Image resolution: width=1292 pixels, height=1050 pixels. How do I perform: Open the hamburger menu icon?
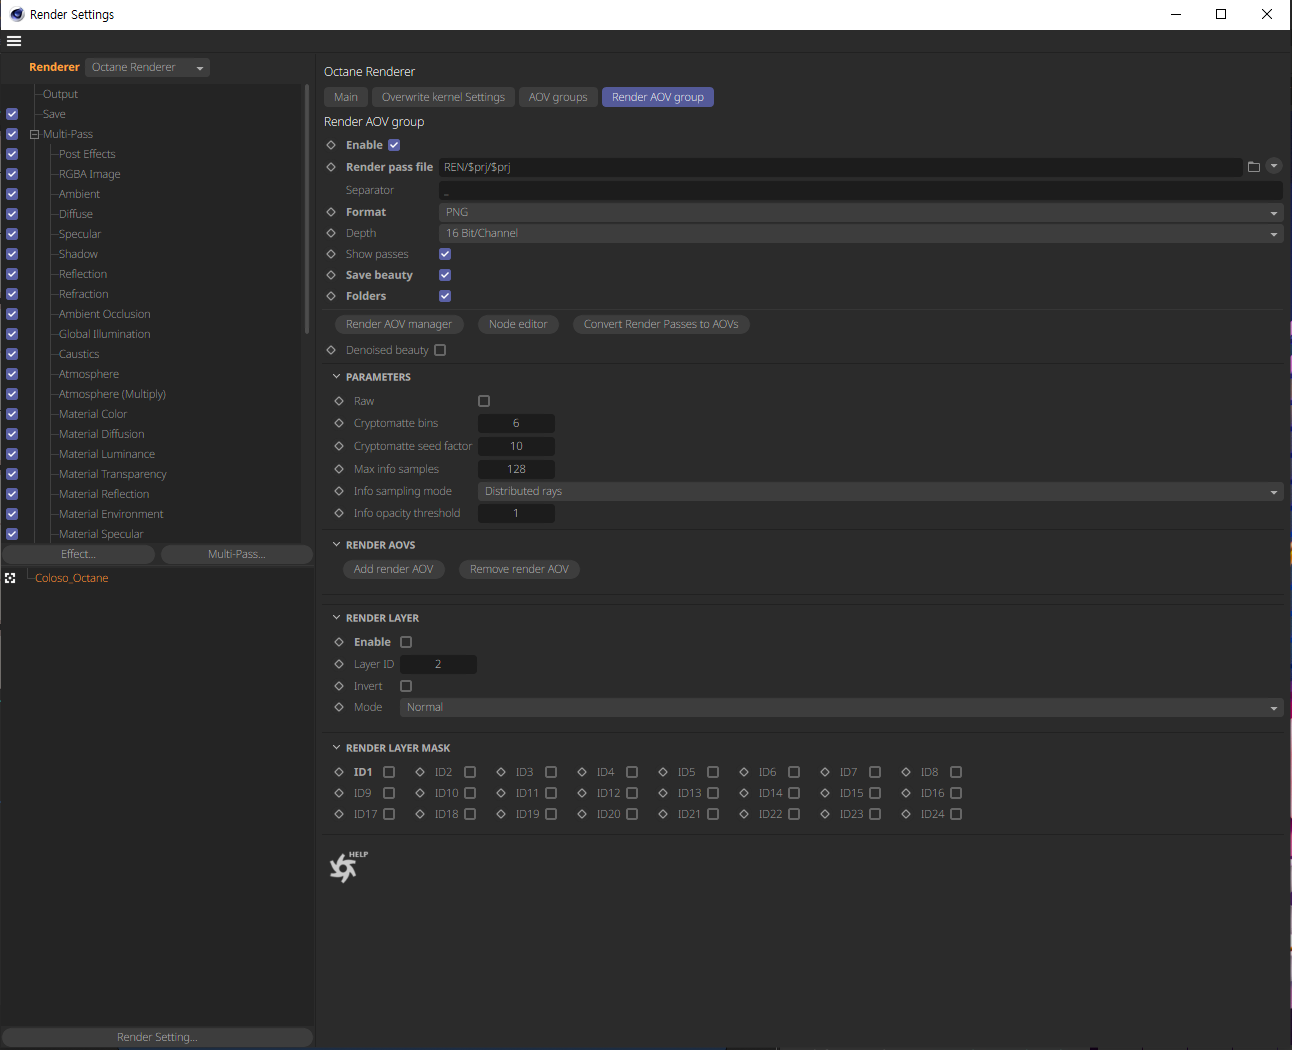coord(14,41)
